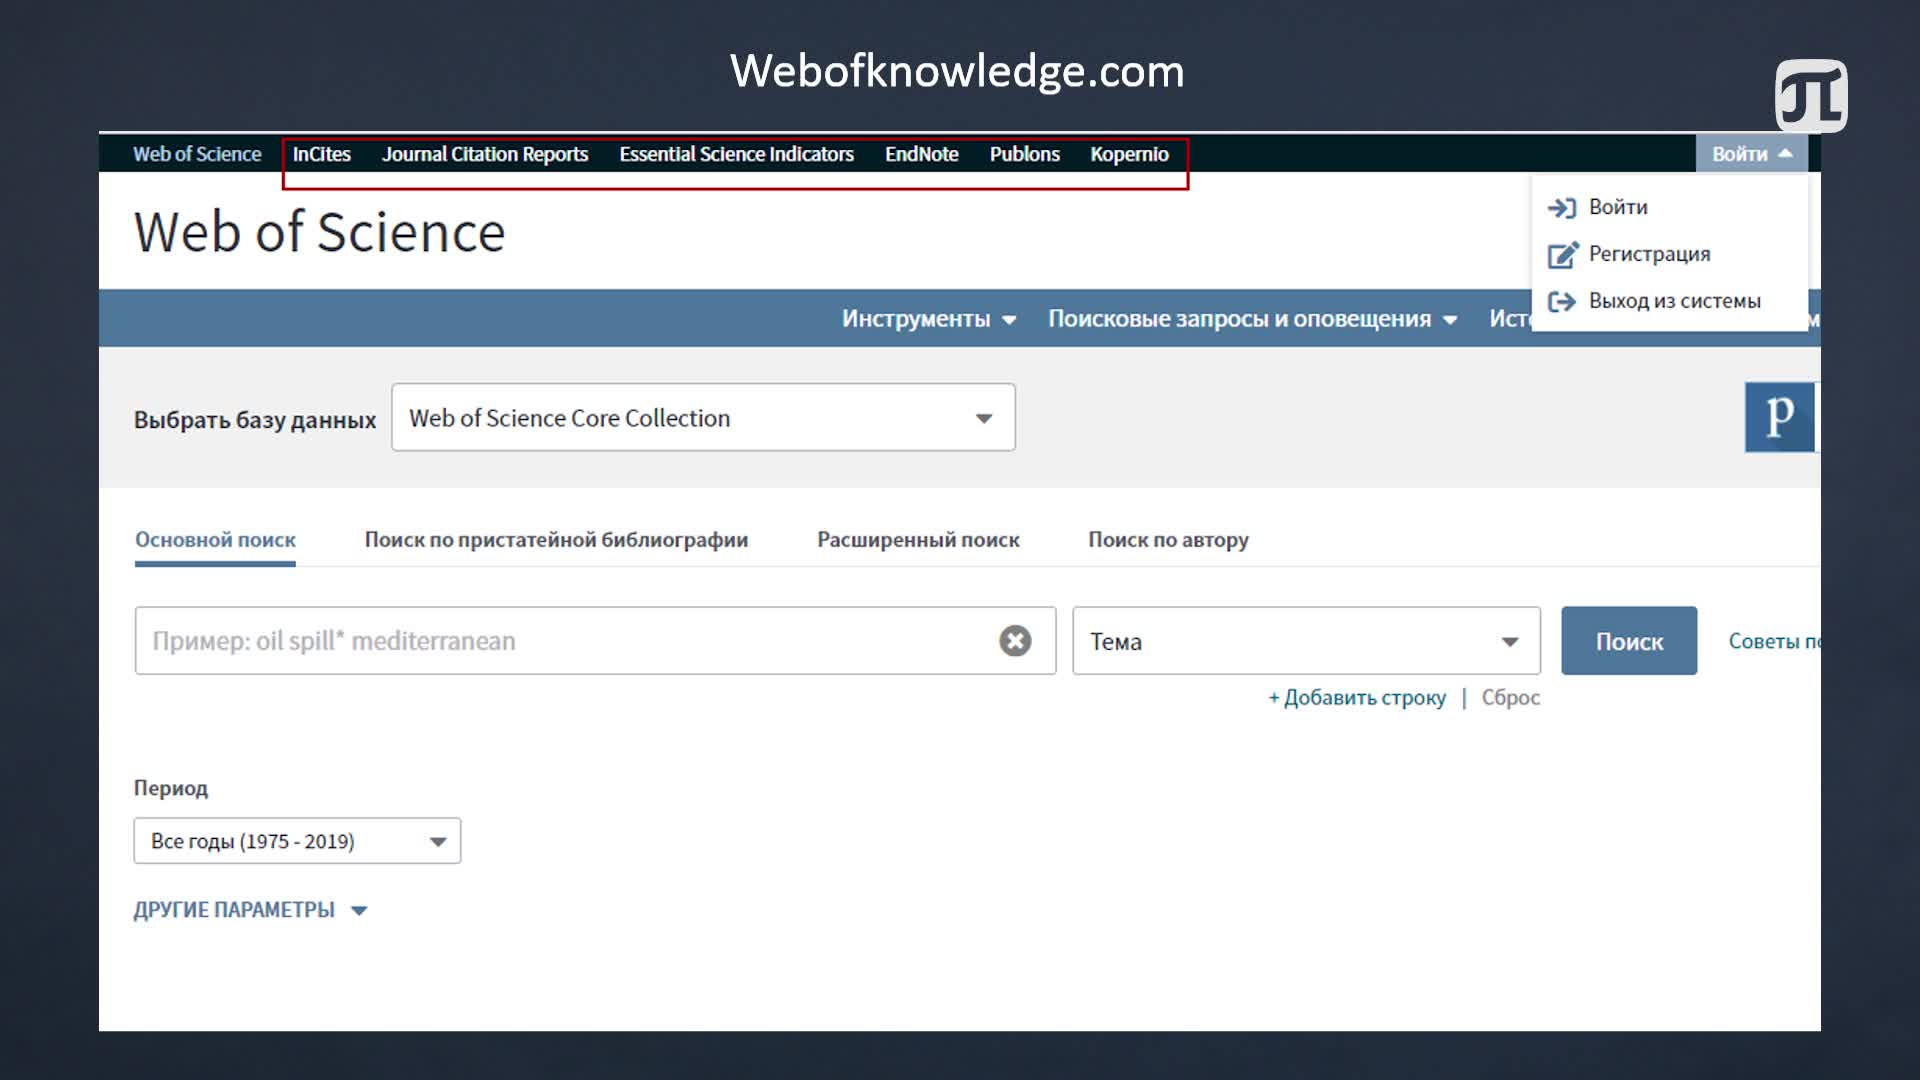This screenshot has height=1080, width=1920.
Task: Expand the Инструменты menu
Action: pos(929,319)
